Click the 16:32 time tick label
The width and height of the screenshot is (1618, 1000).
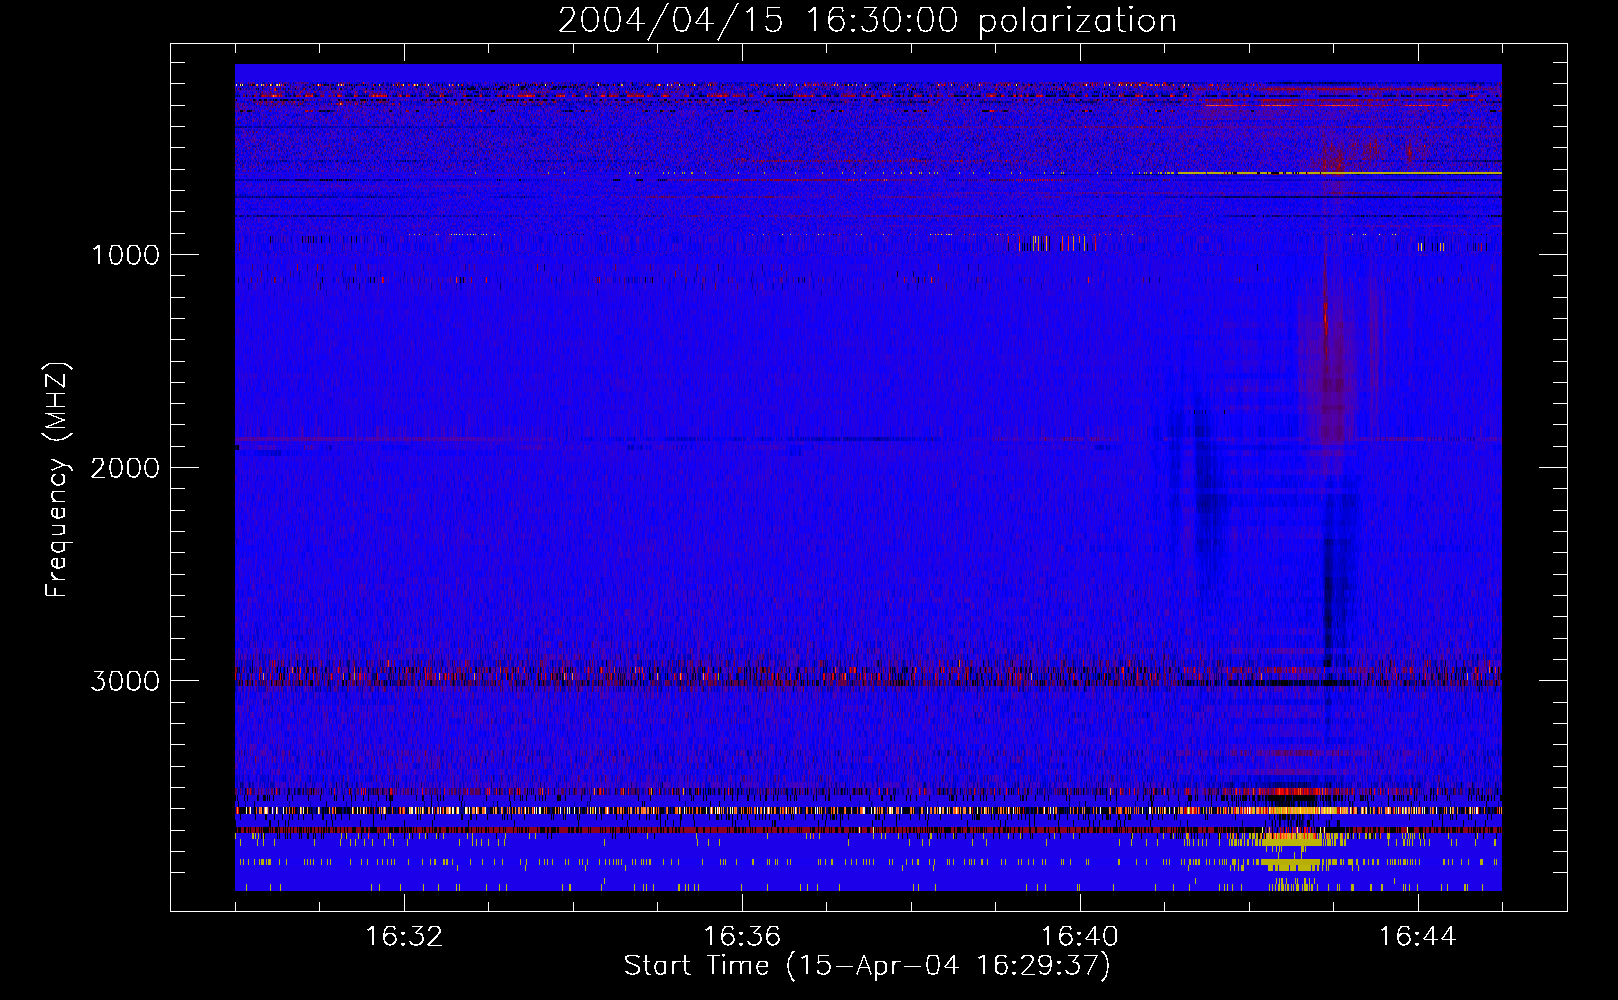pos(404,937)
